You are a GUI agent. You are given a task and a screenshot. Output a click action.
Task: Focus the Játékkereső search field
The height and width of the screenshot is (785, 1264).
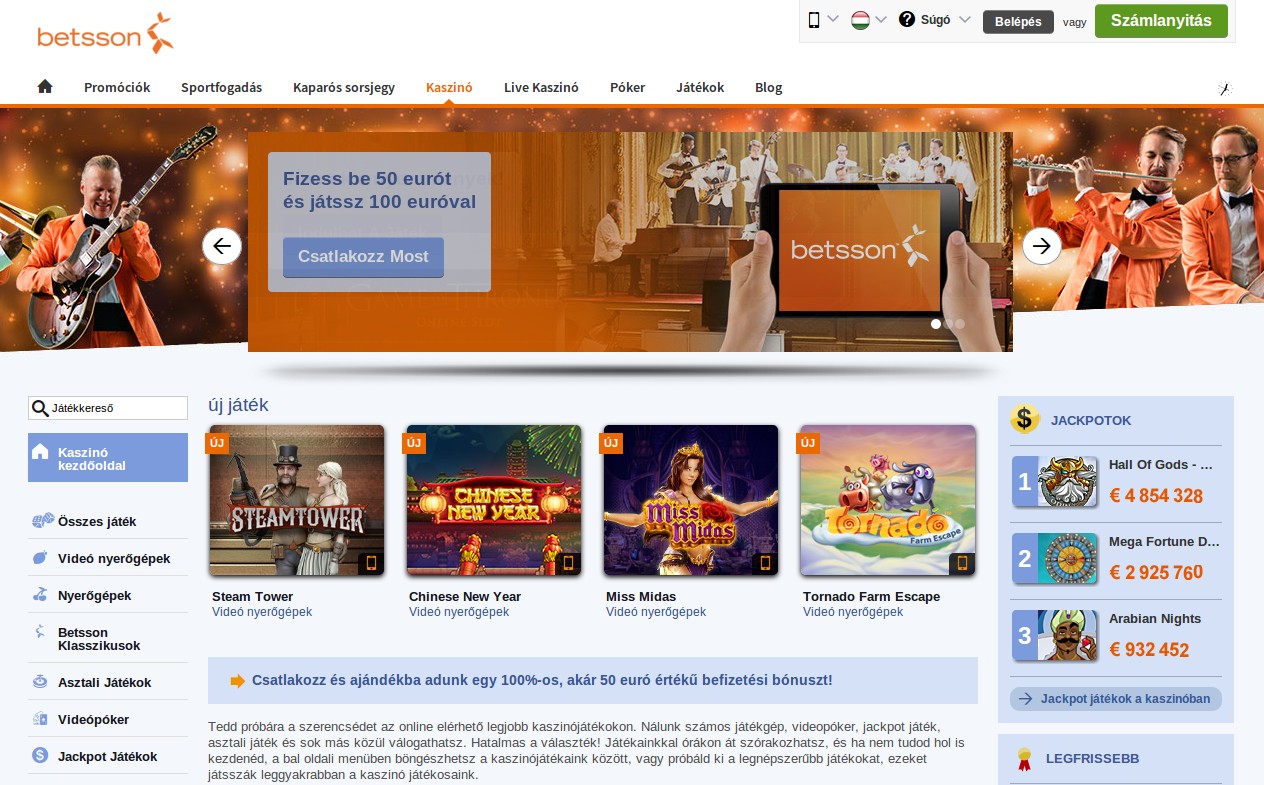108,408
